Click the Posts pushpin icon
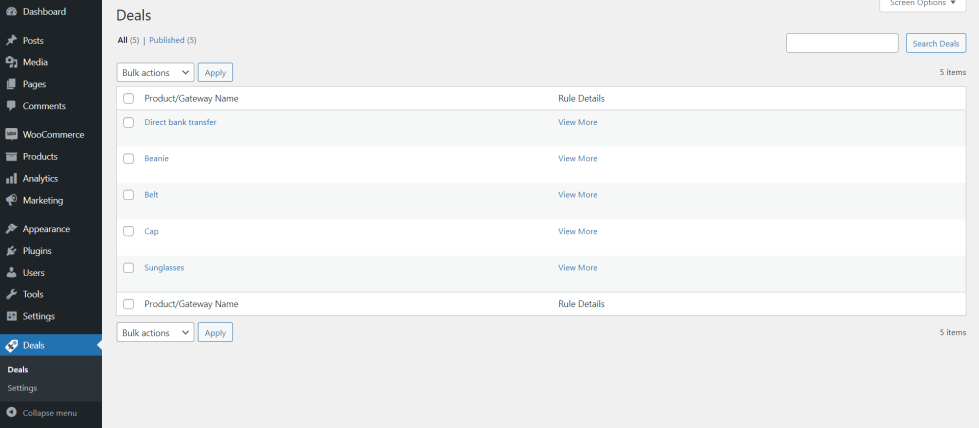979x428 pixels. 11,41
